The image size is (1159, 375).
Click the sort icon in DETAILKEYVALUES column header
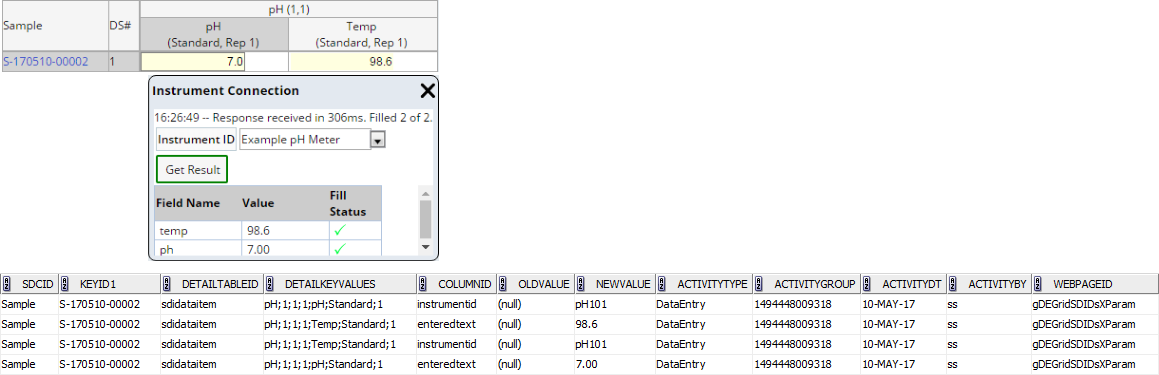coord(270,284)
